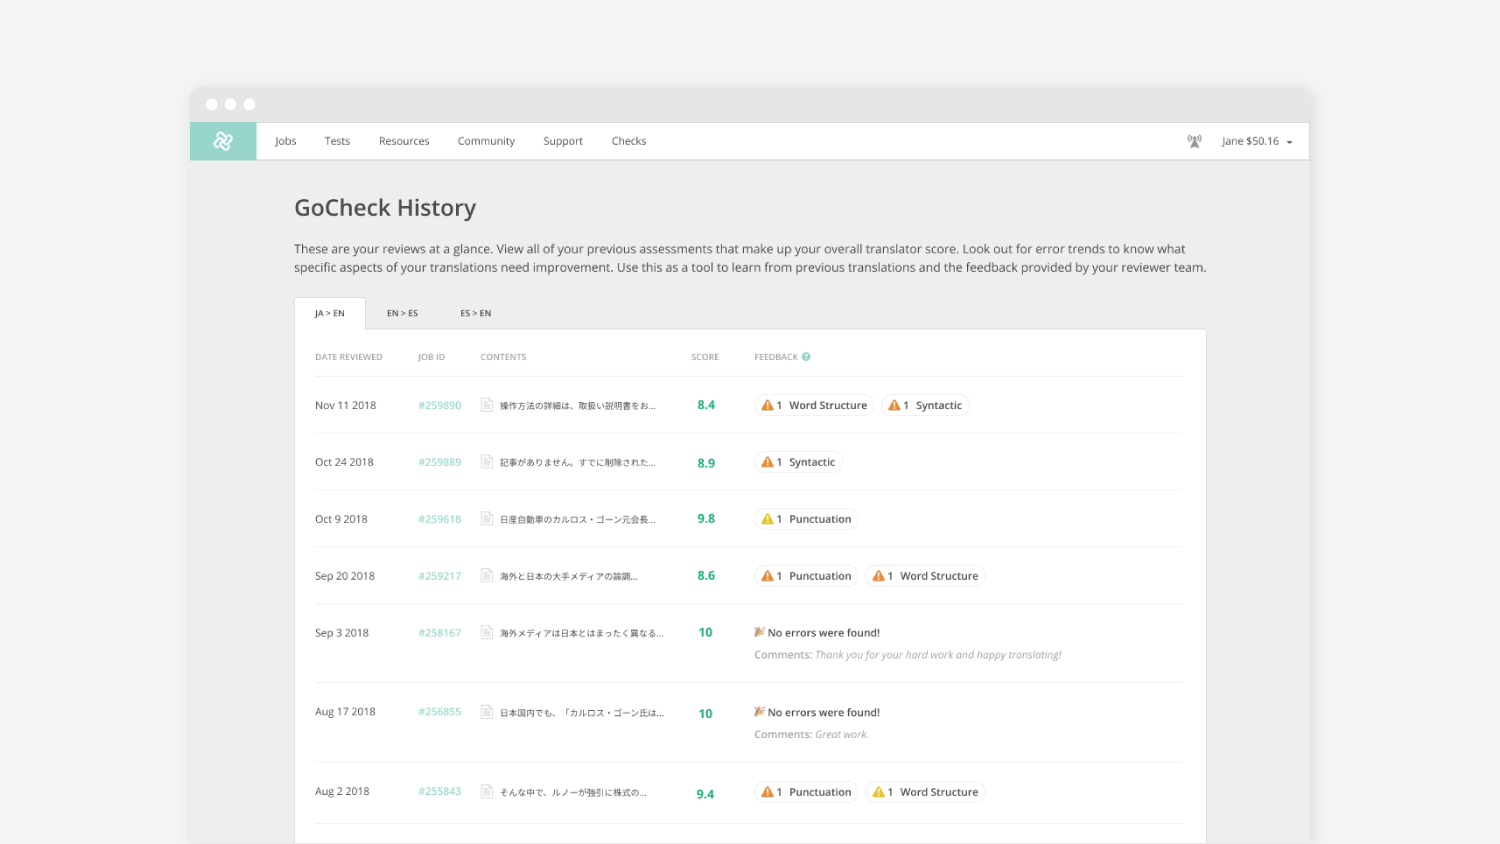Open job link #255843
Image resolution: width=1500 pixels, height=844 pixels.
[440, 791]
